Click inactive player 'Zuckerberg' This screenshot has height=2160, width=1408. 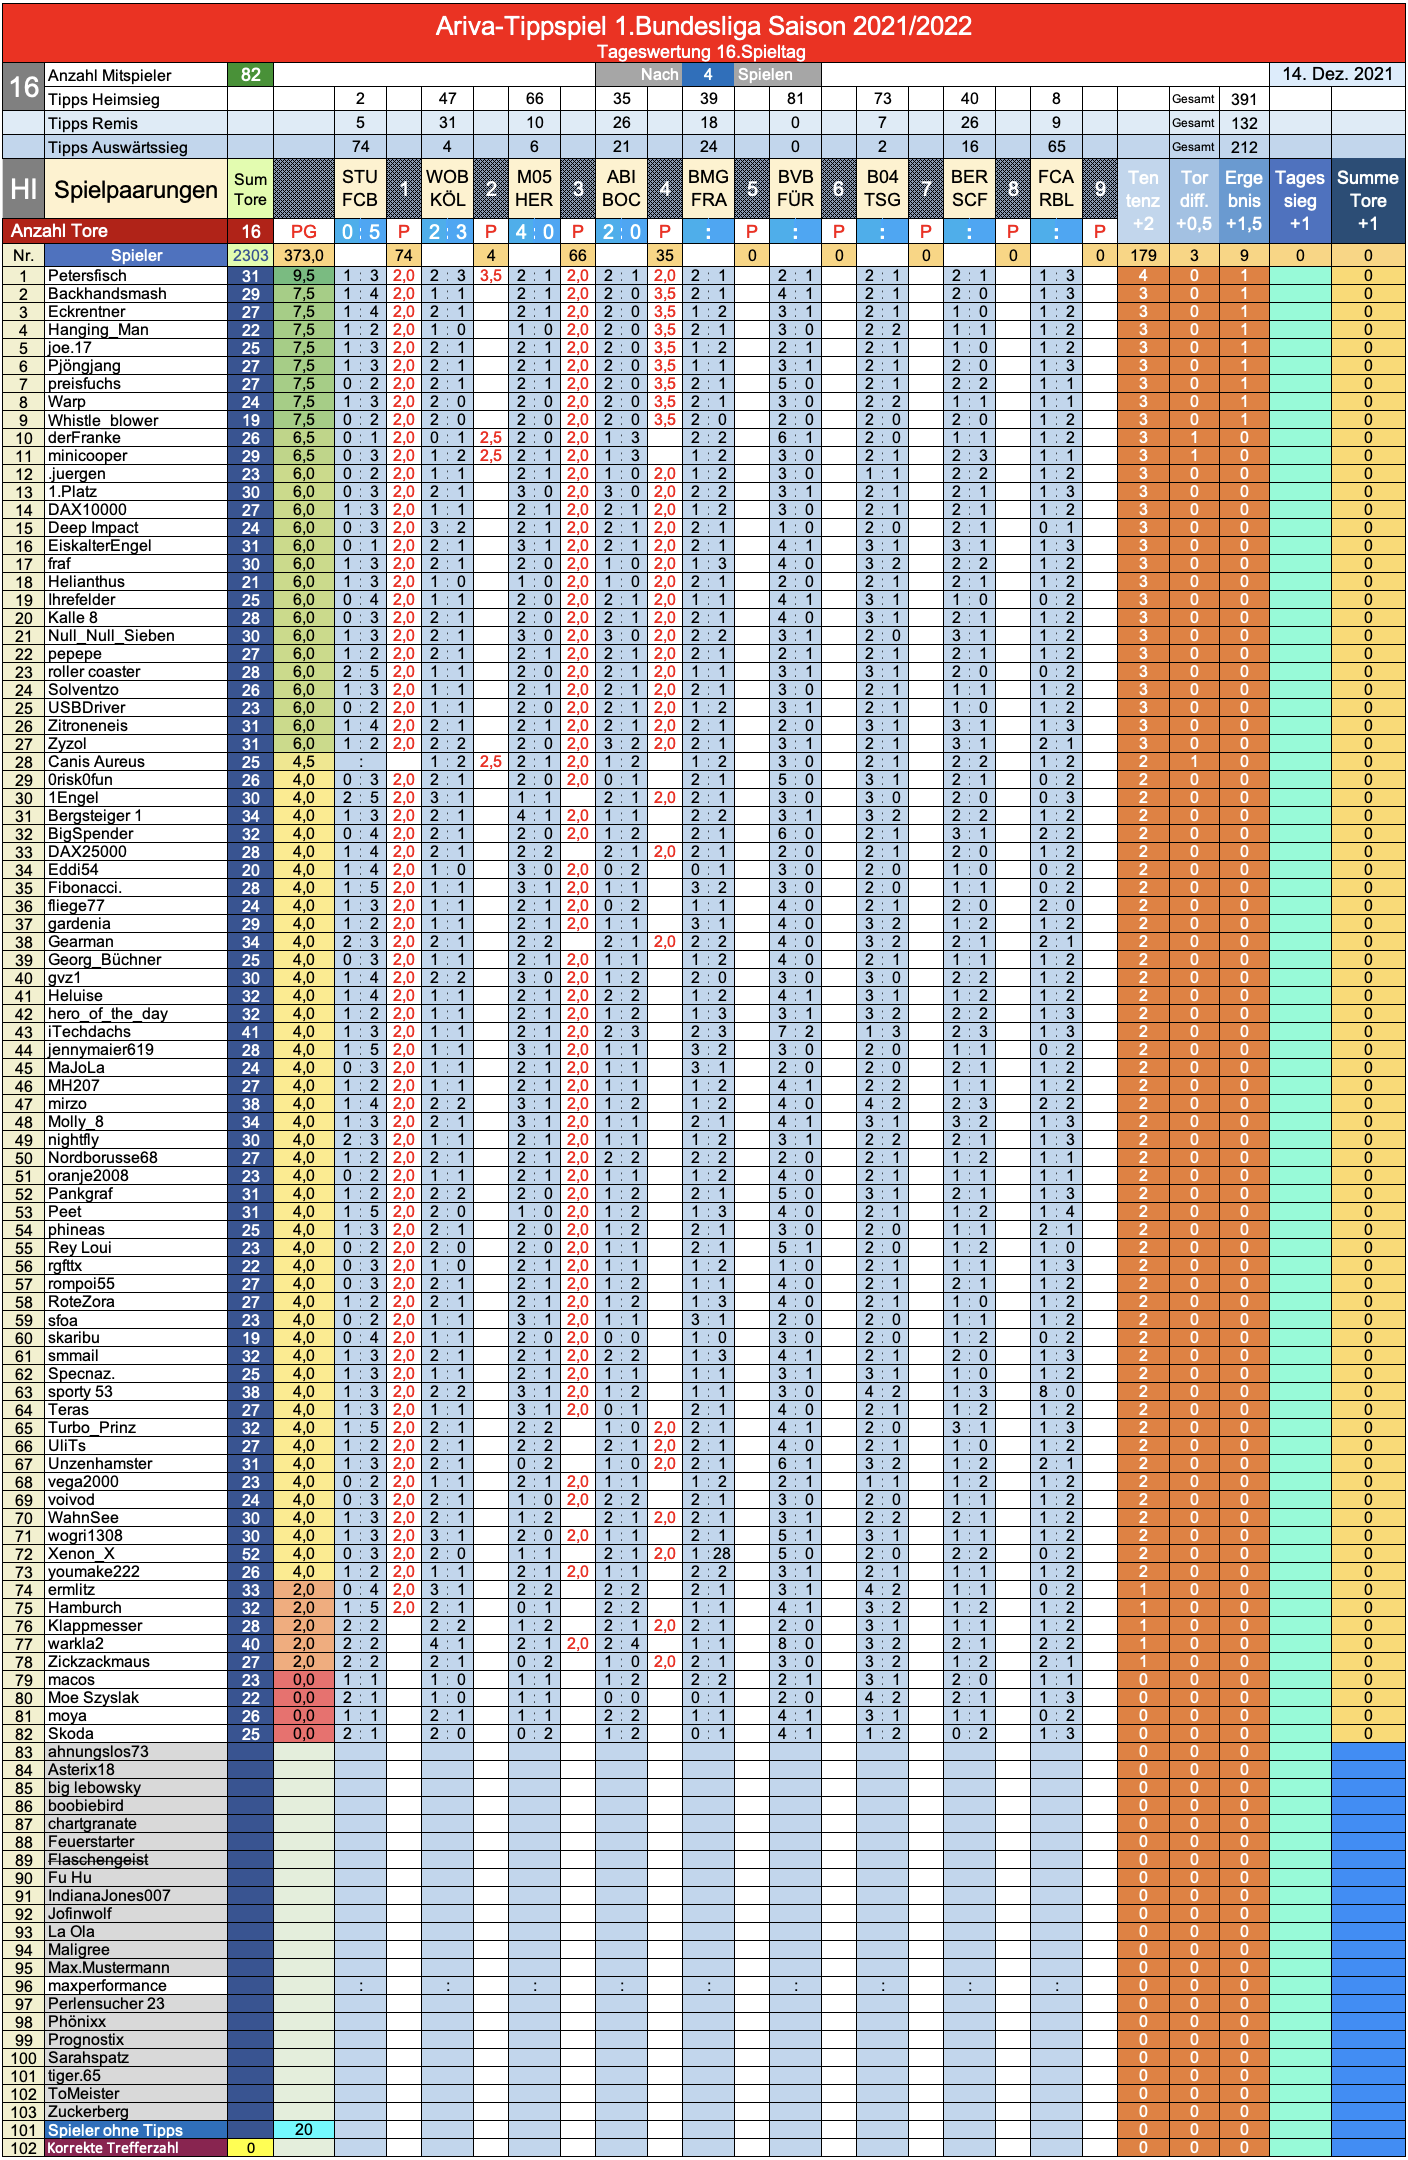(x=88, y=2112)
